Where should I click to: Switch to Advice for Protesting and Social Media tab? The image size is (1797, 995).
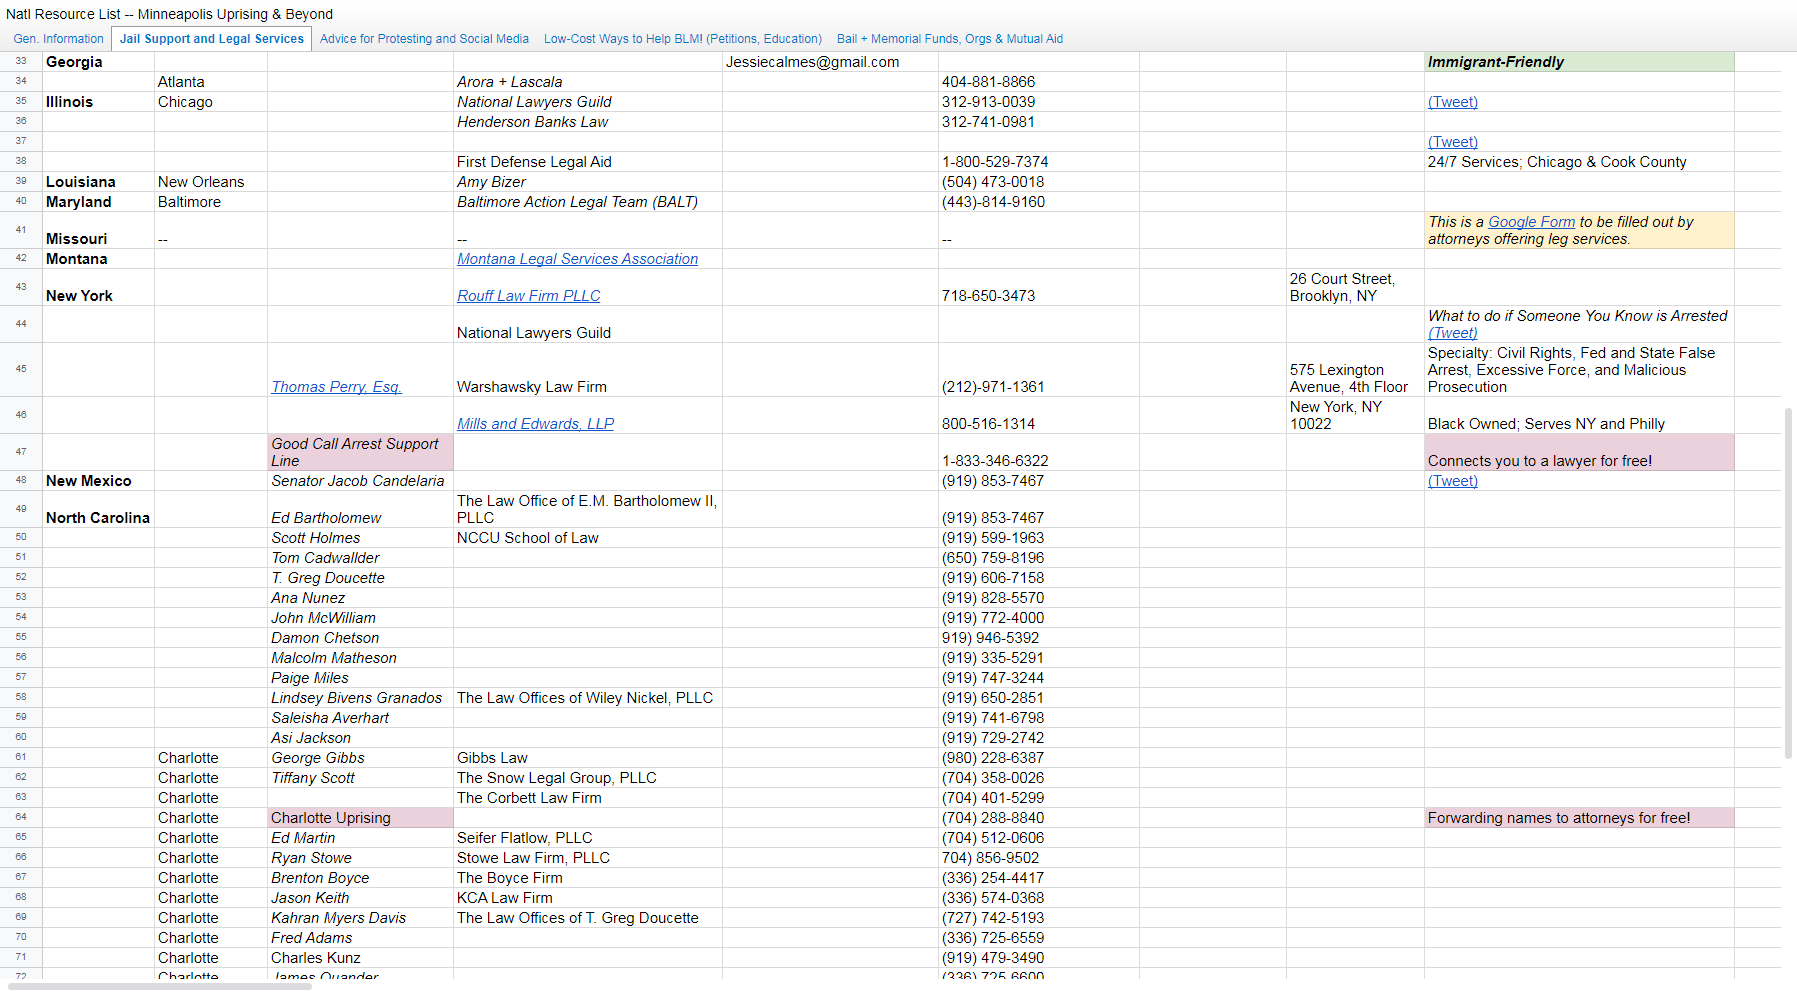(424, 39)
